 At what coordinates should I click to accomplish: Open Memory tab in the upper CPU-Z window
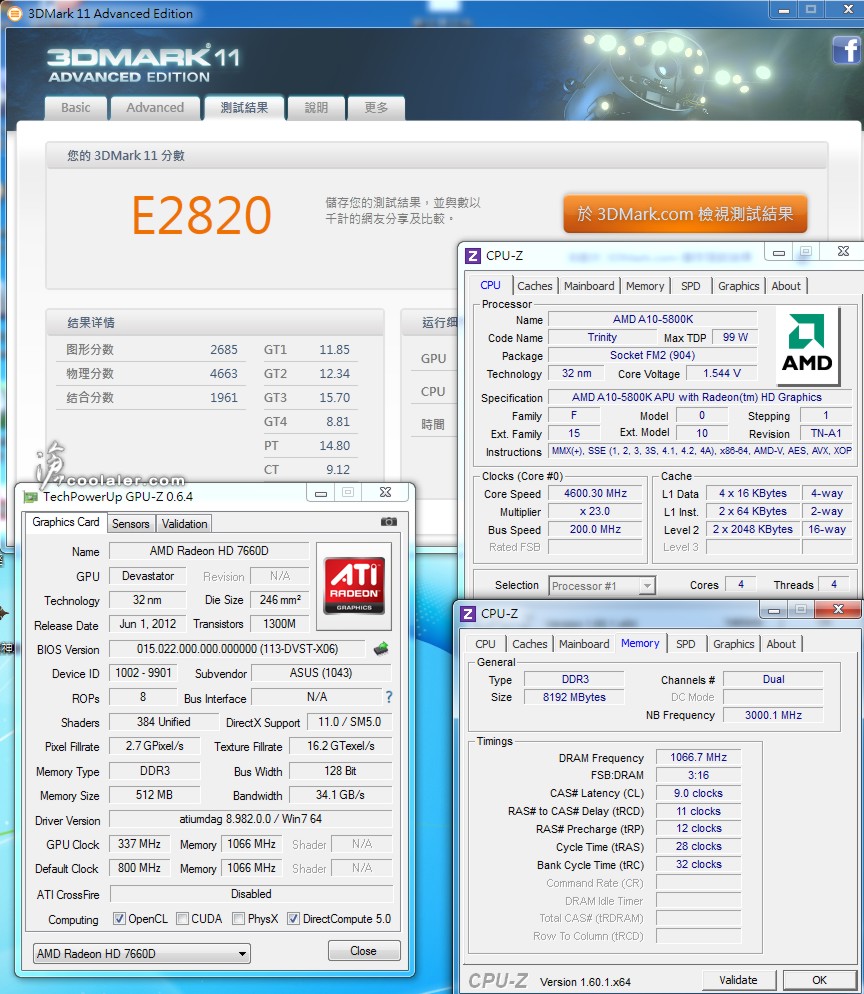pos(645,286)
